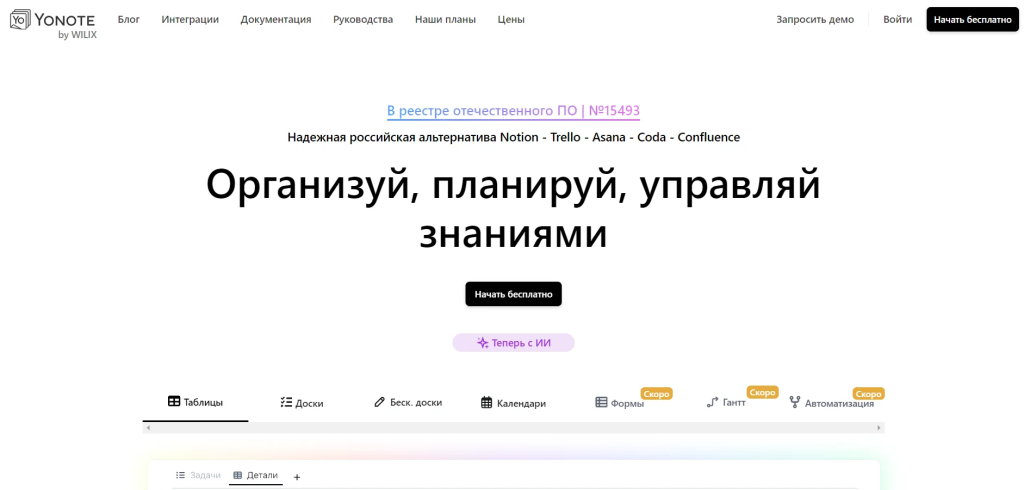The width and height of the screenshot is (1024, 490).
Task: Click the left arrow of the tabs scrollbar
Action: 148,428
